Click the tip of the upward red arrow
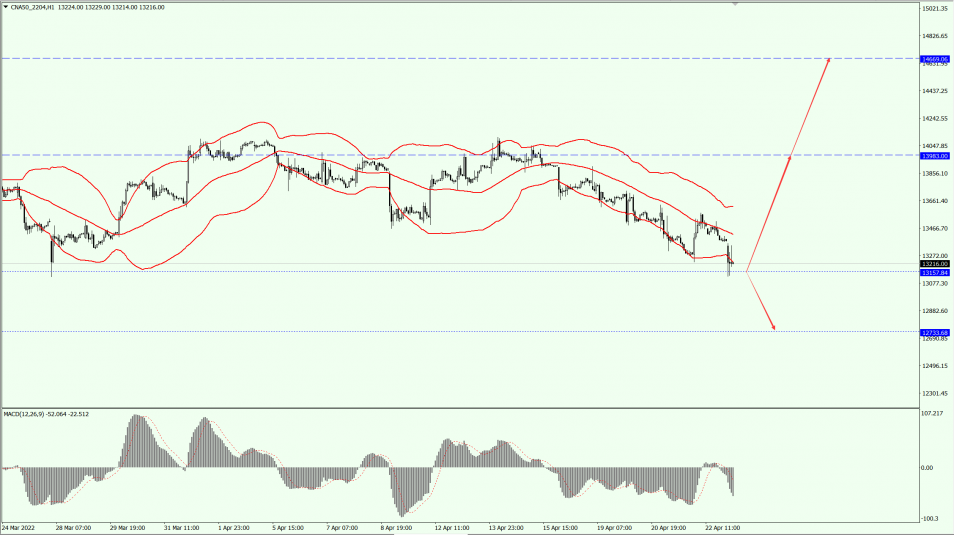This screenshot has height=535, width=954. [829, 58]
